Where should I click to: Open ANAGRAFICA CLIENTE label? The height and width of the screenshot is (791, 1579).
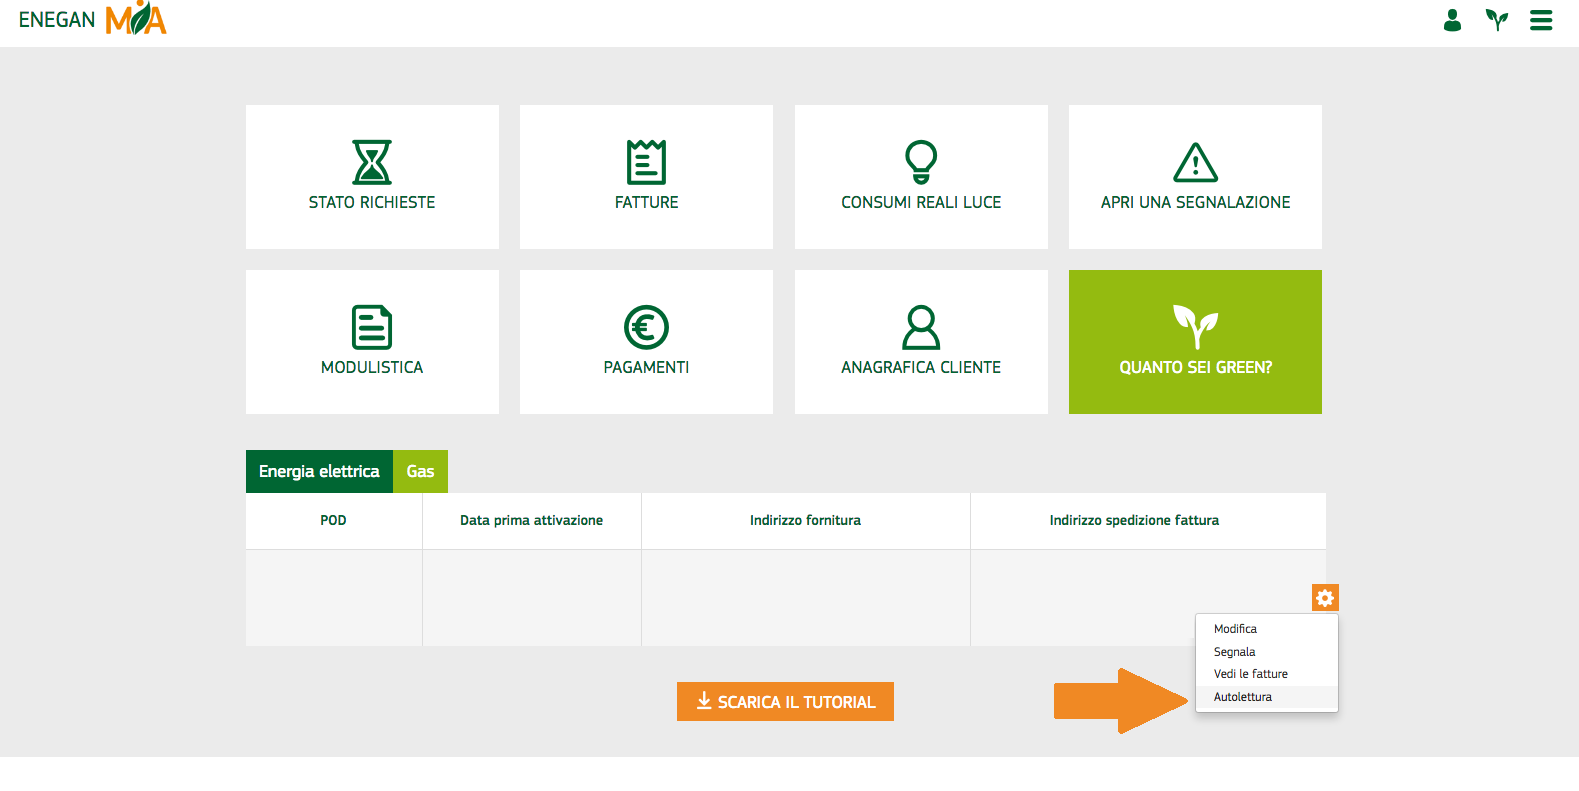(921, 367)
